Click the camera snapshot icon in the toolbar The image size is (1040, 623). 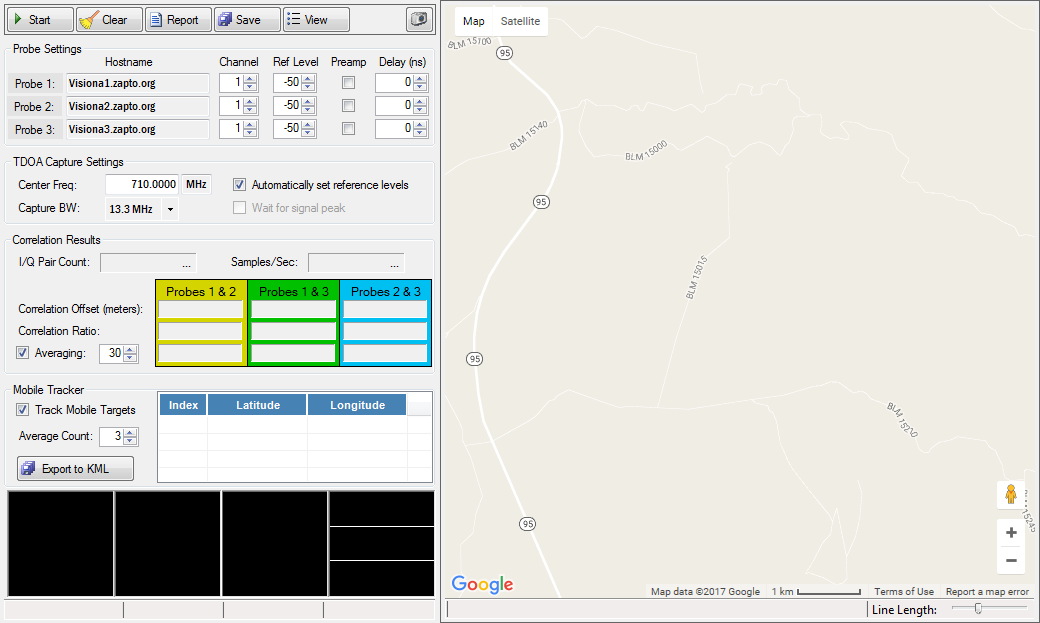(419, 20)
